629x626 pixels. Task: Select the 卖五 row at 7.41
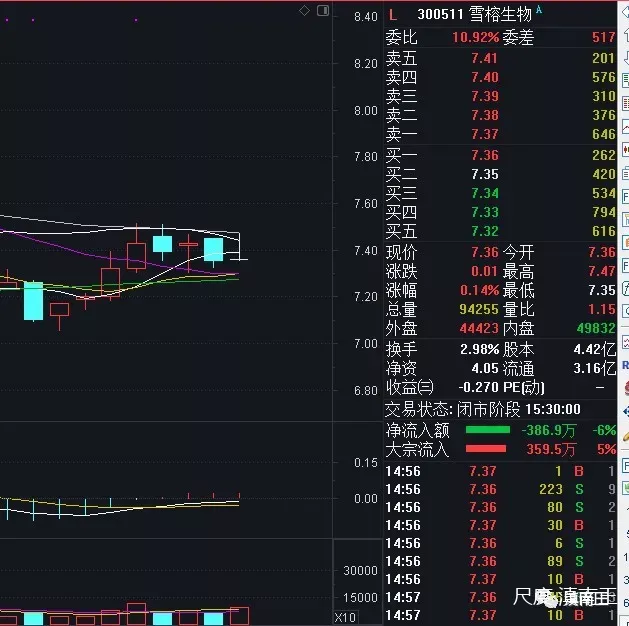pos(500,59)
